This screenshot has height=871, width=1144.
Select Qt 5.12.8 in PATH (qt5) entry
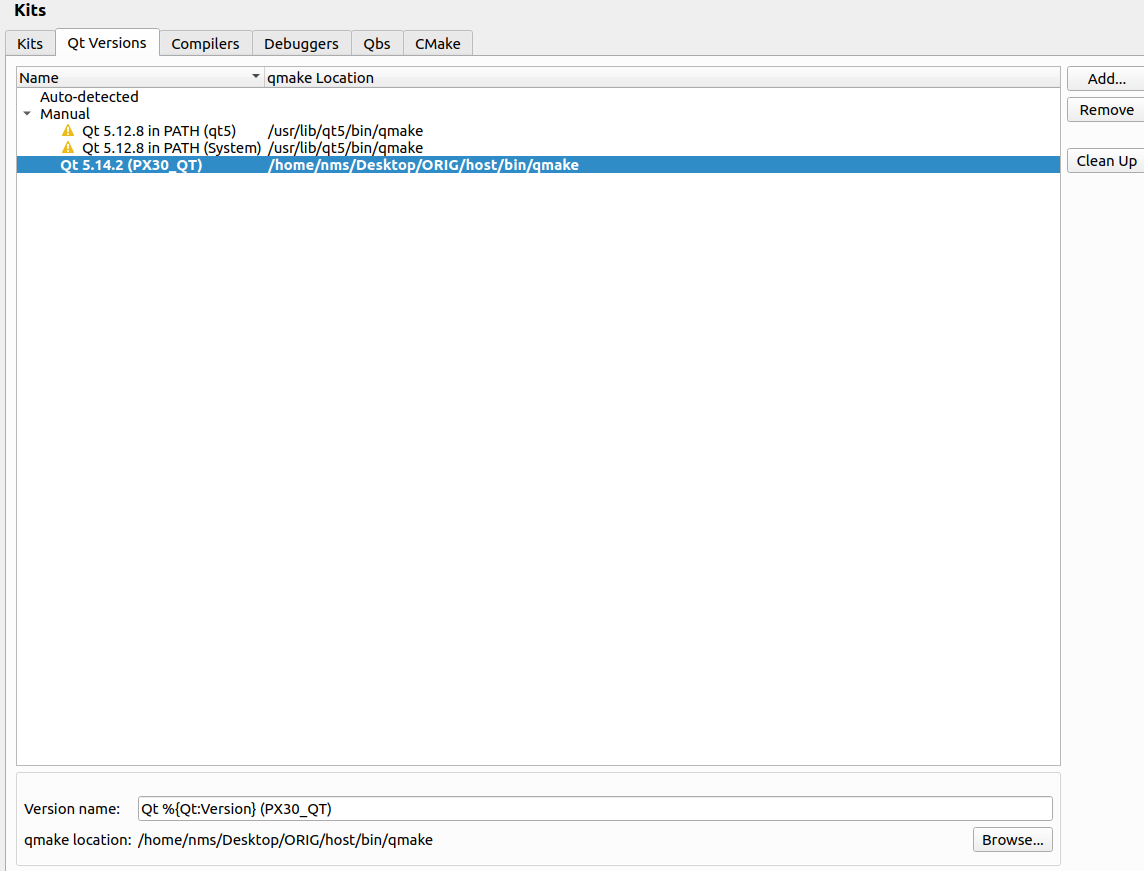click(x=158, y=131)
